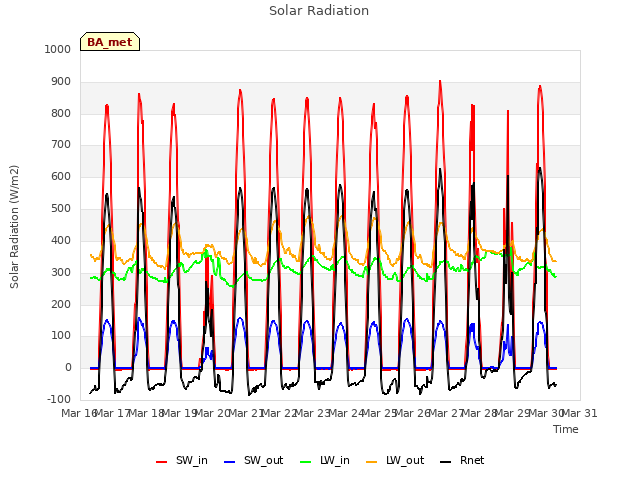
Task: Click the Mar 24 x-axis label
Action: [346, 413]
